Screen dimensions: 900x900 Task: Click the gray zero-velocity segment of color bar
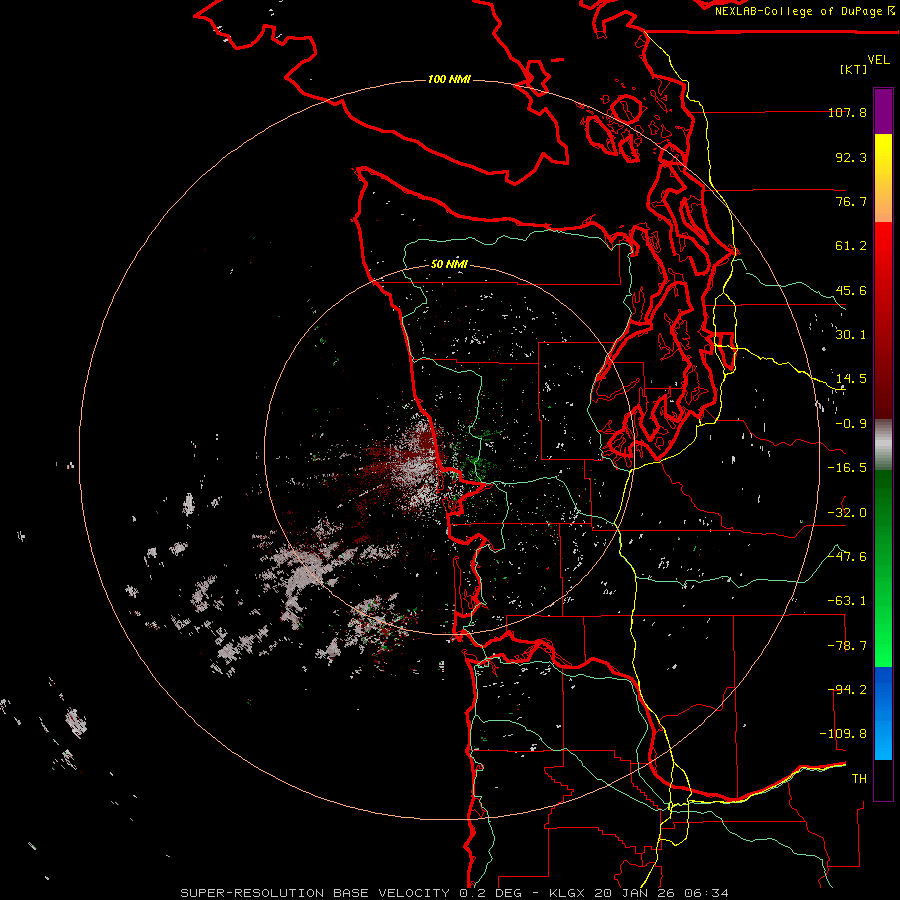883,445
